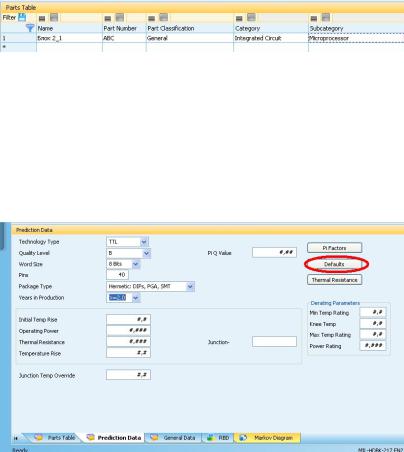Click the Name column header
The height and width of the screenshot is (452, 404).
pos(69,28)
